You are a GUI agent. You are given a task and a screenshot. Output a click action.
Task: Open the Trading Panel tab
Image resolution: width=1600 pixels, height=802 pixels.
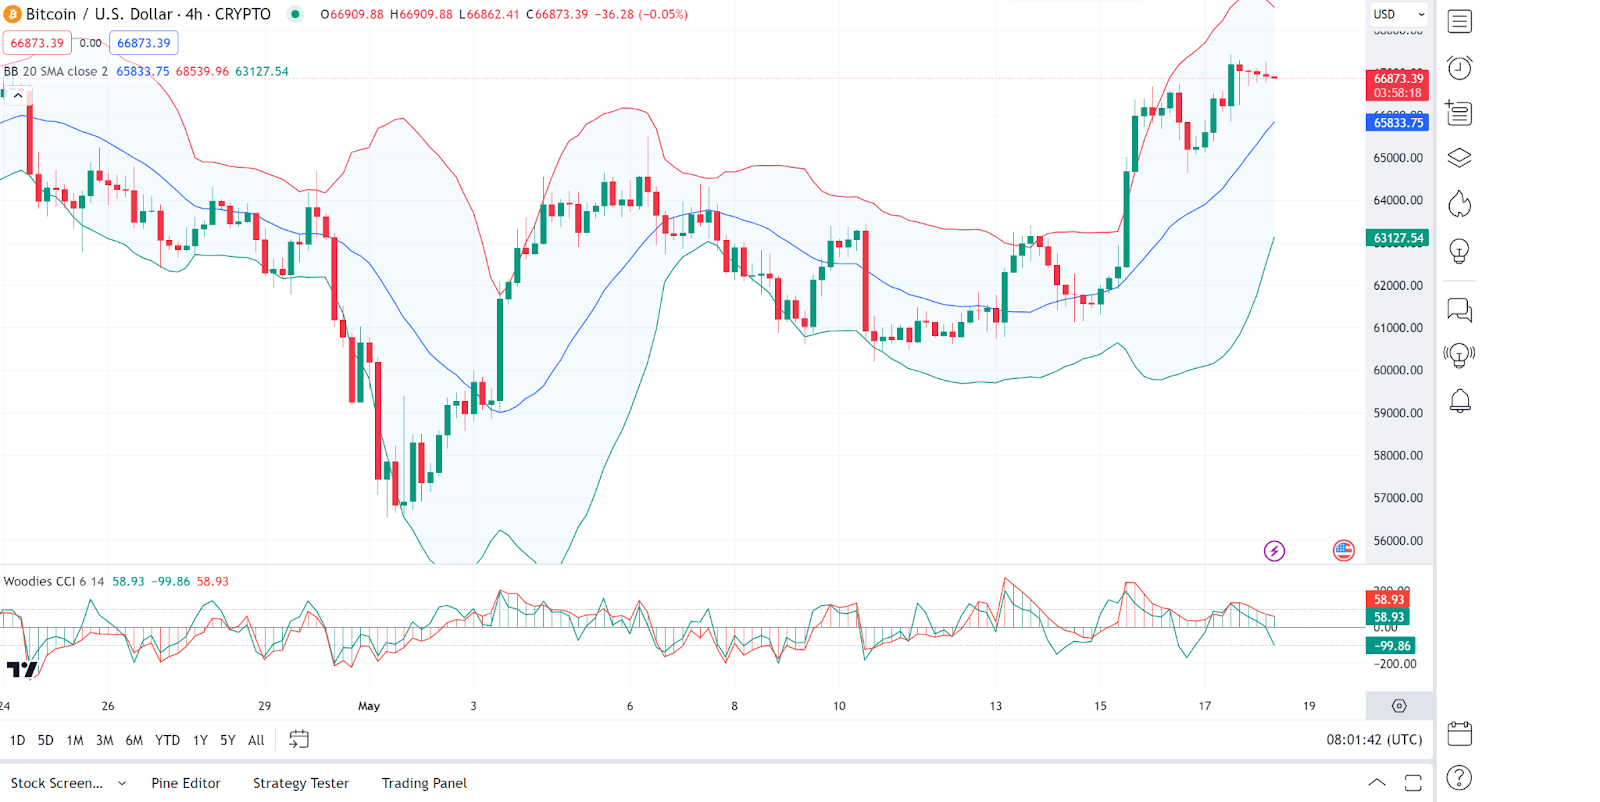pyautogui.click(x=424, y=783)
